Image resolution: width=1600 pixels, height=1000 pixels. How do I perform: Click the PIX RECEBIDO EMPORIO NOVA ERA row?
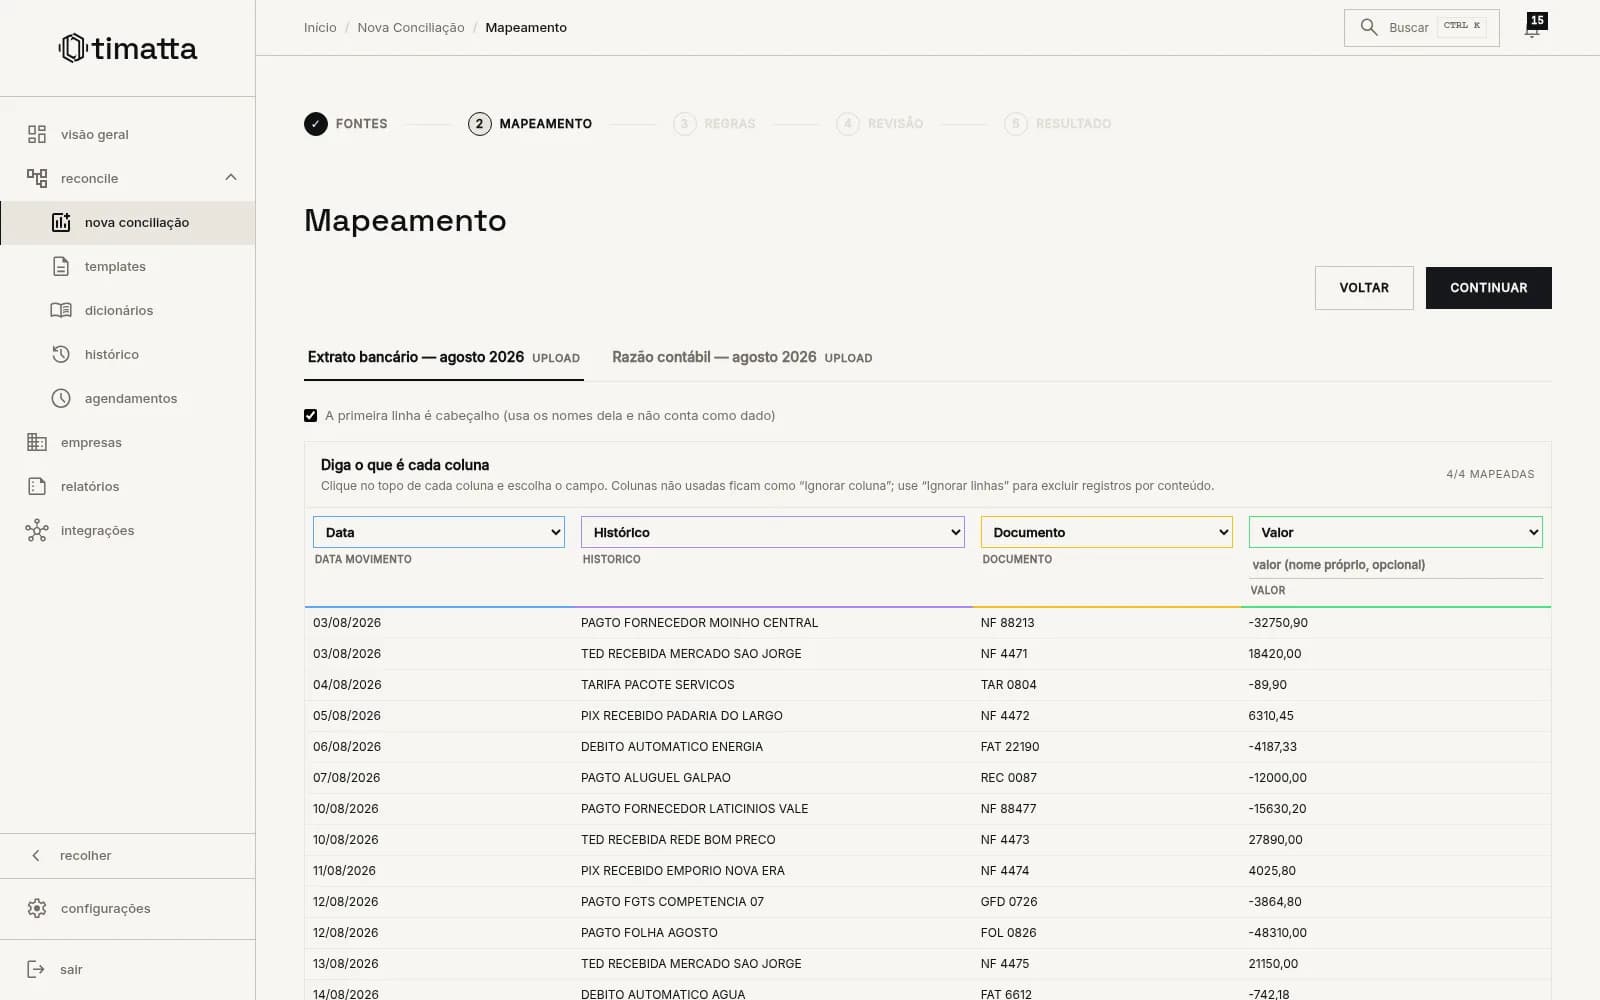[928, 871]
